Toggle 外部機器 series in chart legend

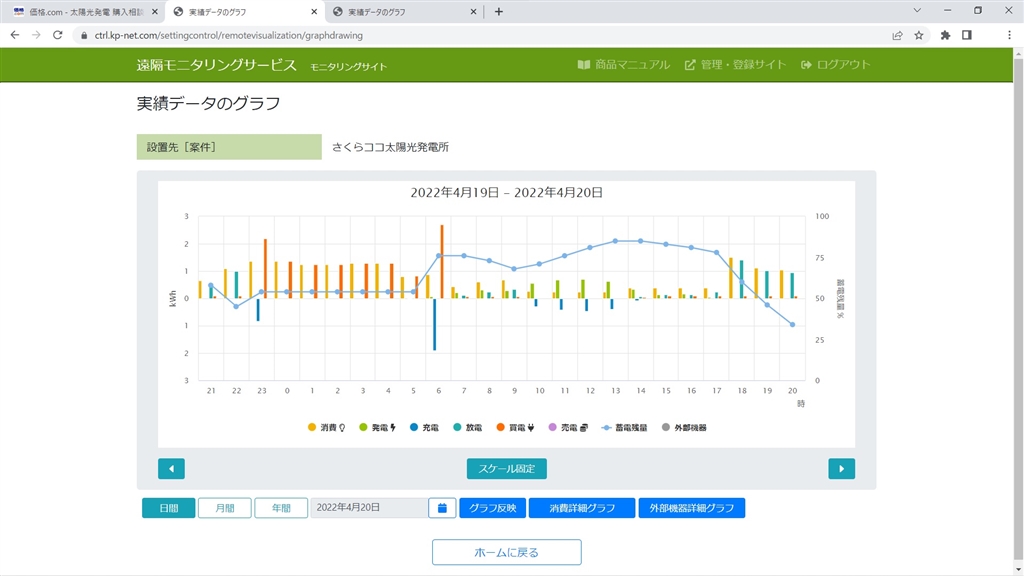coord(684,427)
